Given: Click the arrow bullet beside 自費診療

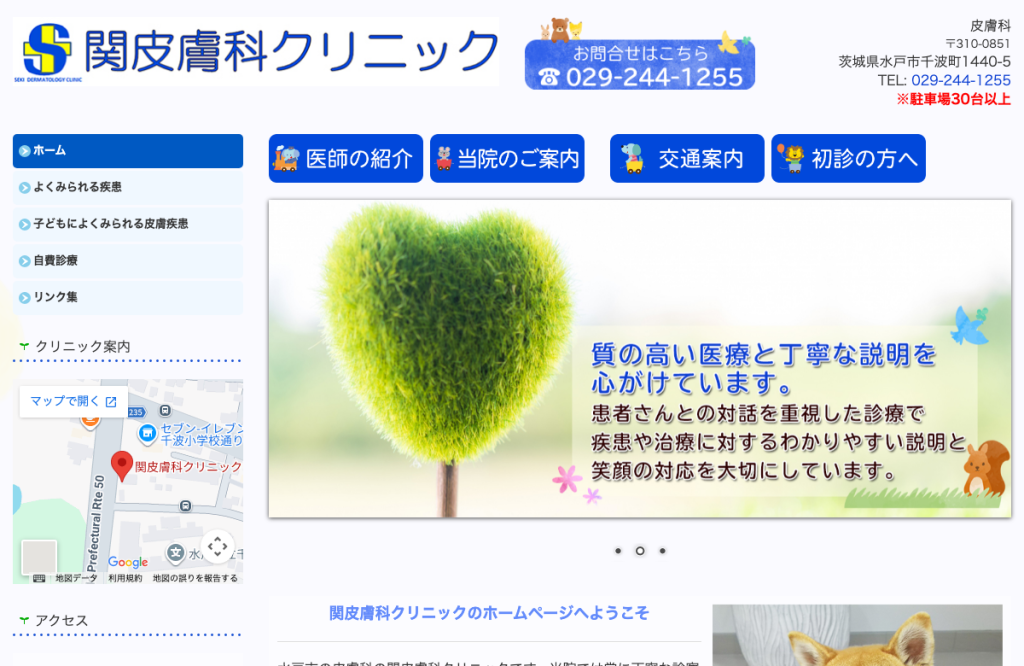Looking at the screenshot, I should (25, 261).
